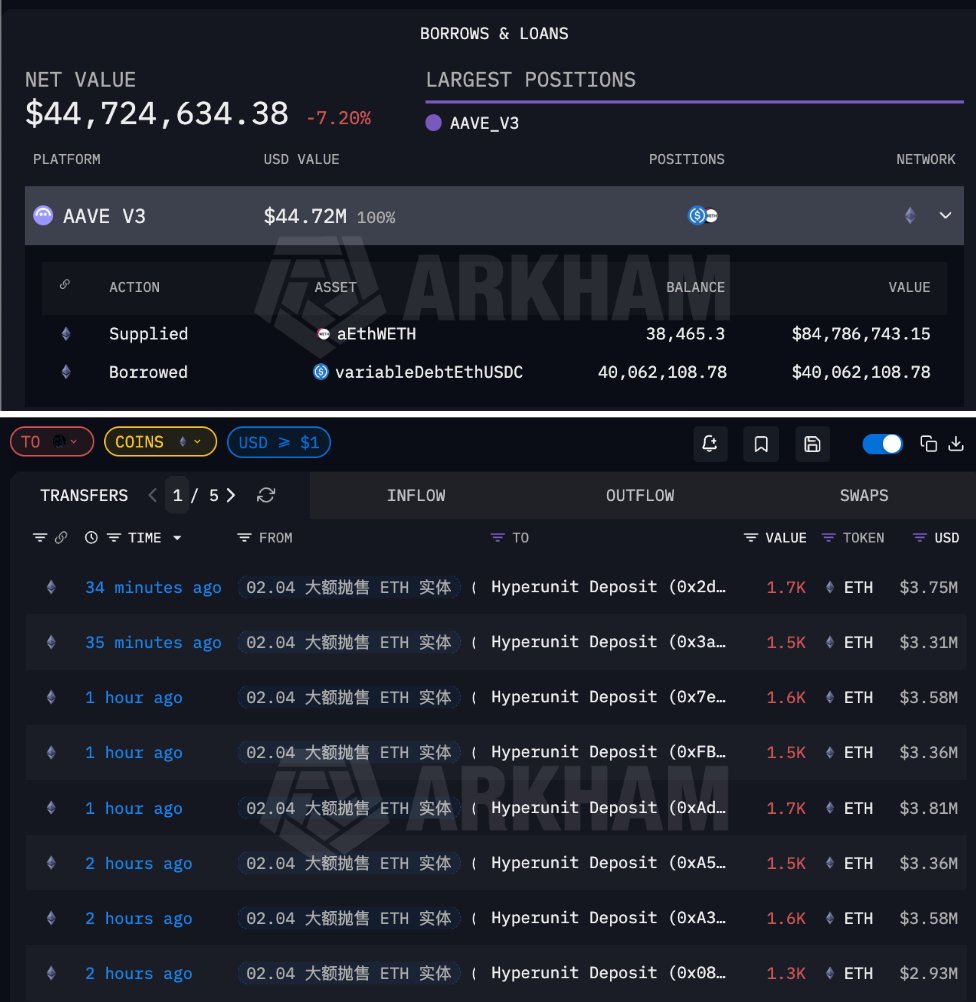Click the 1.3K ETH value
The image size is (976, 1002).
point(786,973)
